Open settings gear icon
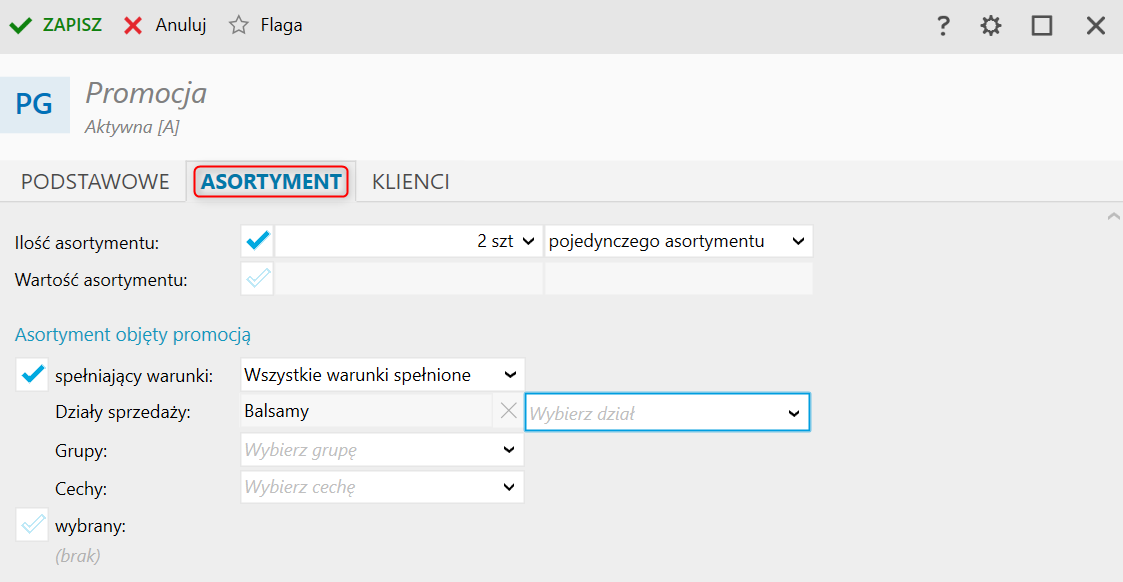Viewport: 1123px width, 582px height. 991,26
